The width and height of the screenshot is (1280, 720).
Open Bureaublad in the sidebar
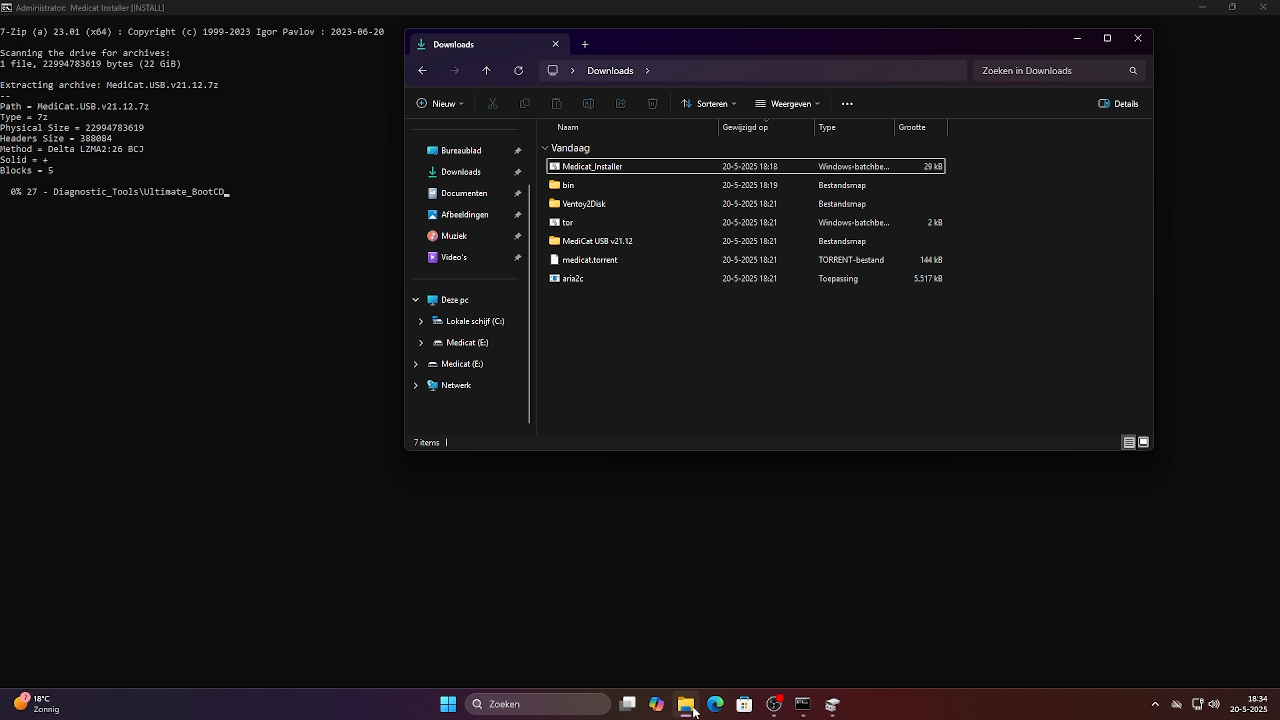(x=461, y=151)
